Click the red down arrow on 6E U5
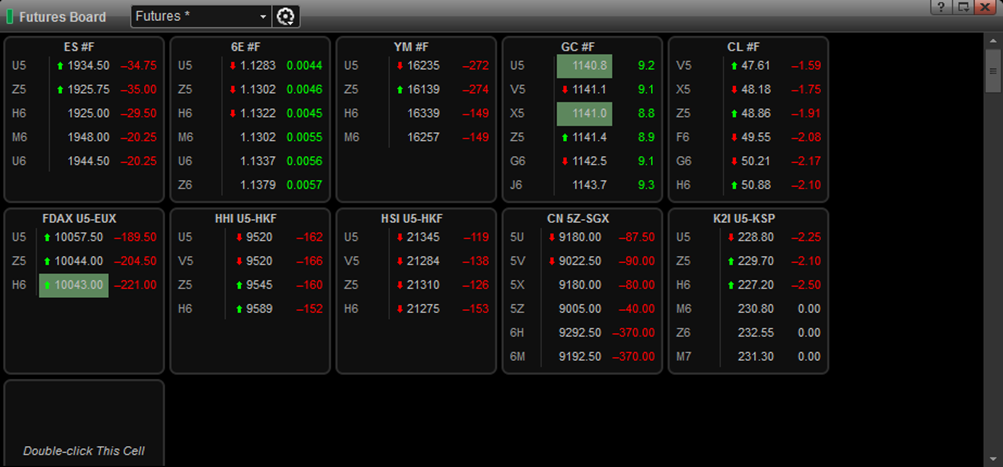 233,65
